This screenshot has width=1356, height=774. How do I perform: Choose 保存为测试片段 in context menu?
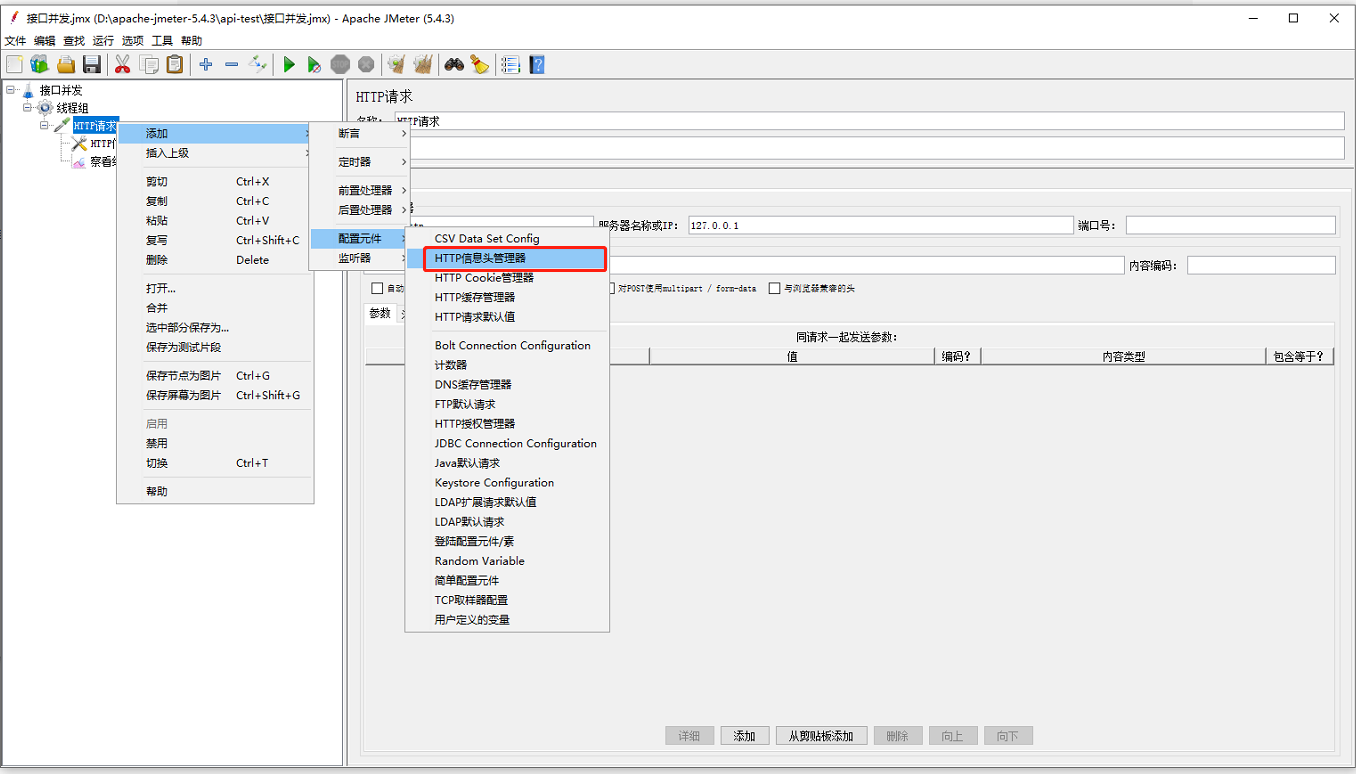click(216, 347)
